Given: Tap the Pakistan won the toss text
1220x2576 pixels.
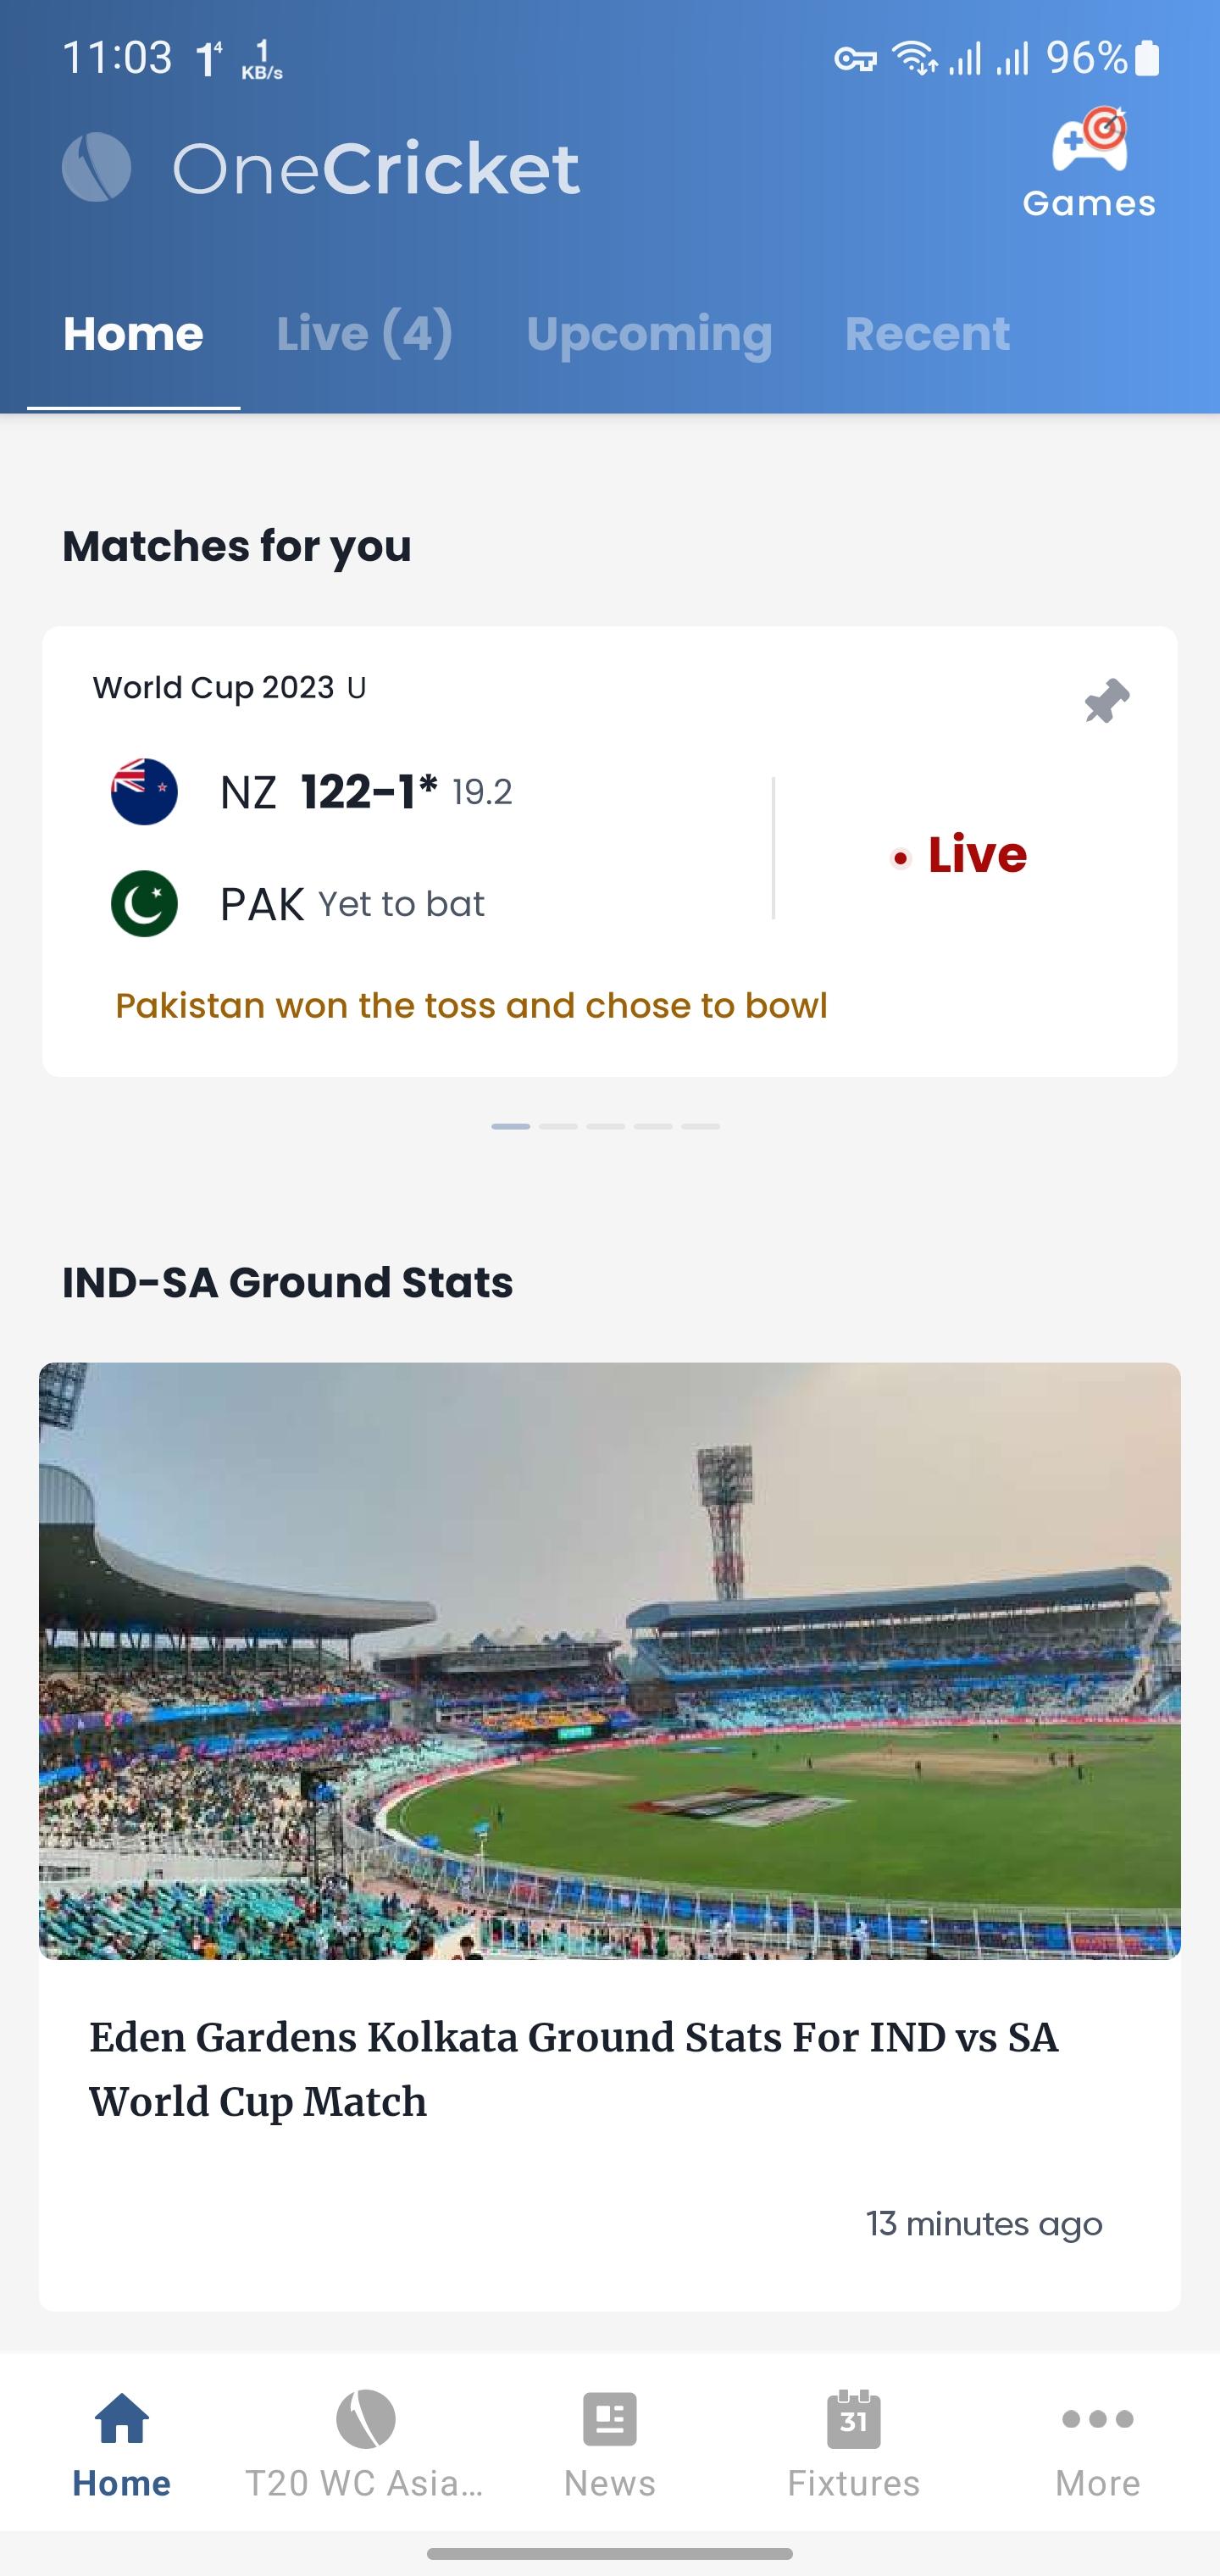Looking at the screenshot, I should click(471, 1005).
